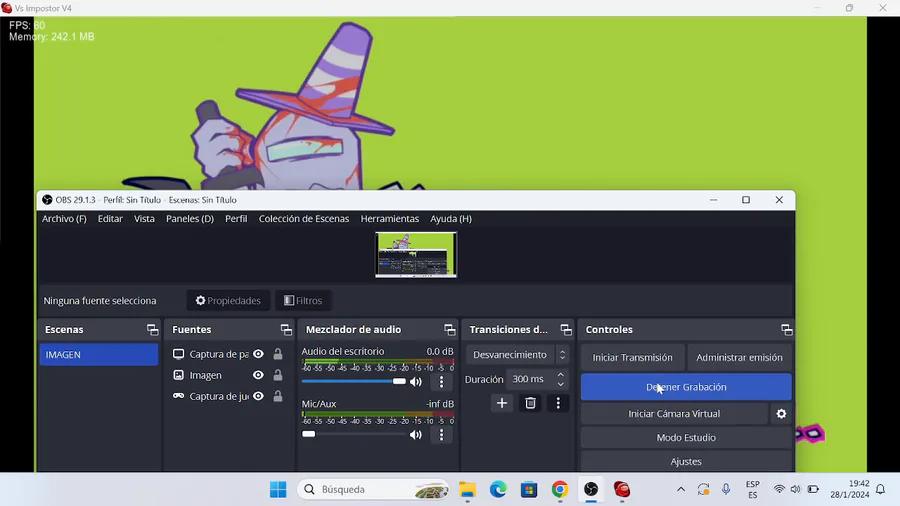Screen dimensions: 900x506
Task: Add a new transition with plus icon
Action: [502, 403]
